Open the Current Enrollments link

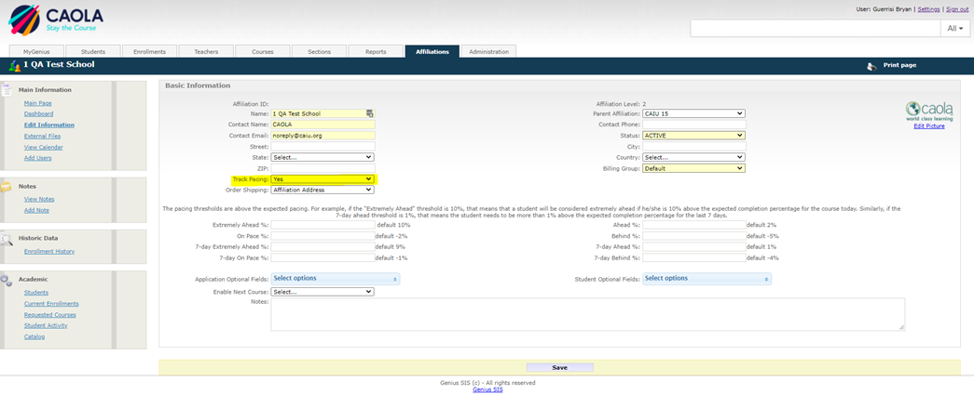point(52,304)
